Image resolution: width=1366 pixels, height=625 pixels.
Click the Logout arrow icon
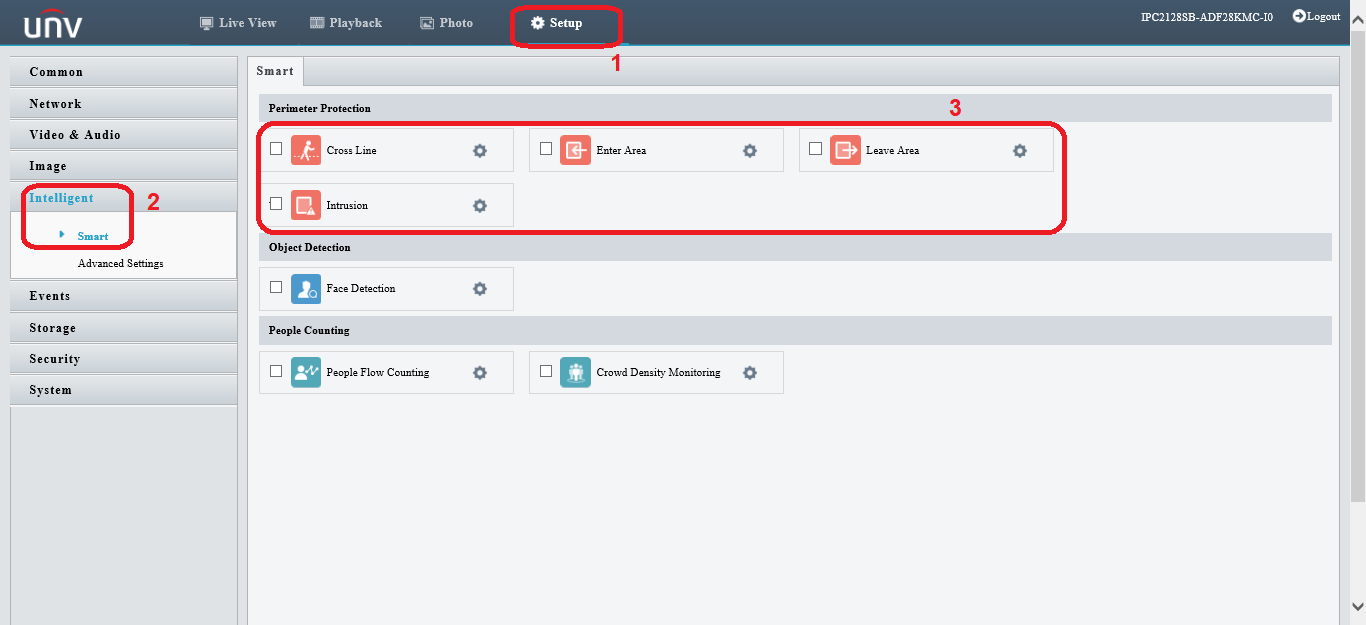(1299, 16)
